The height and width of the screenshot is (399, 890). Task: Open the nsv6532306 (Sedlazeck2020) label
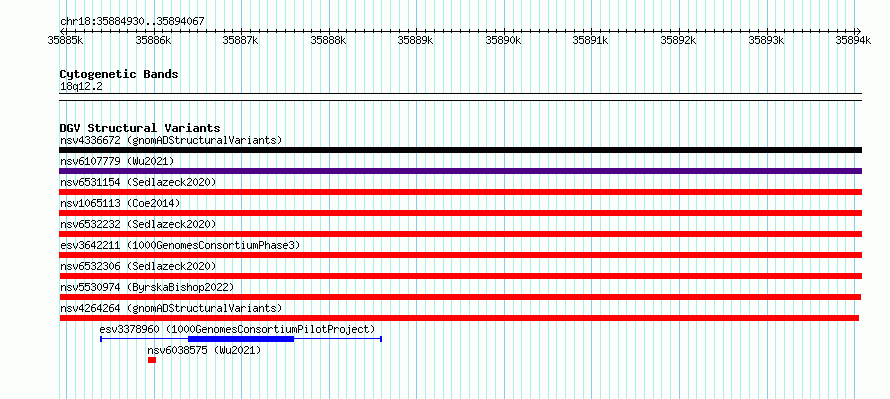coord(138,266)
